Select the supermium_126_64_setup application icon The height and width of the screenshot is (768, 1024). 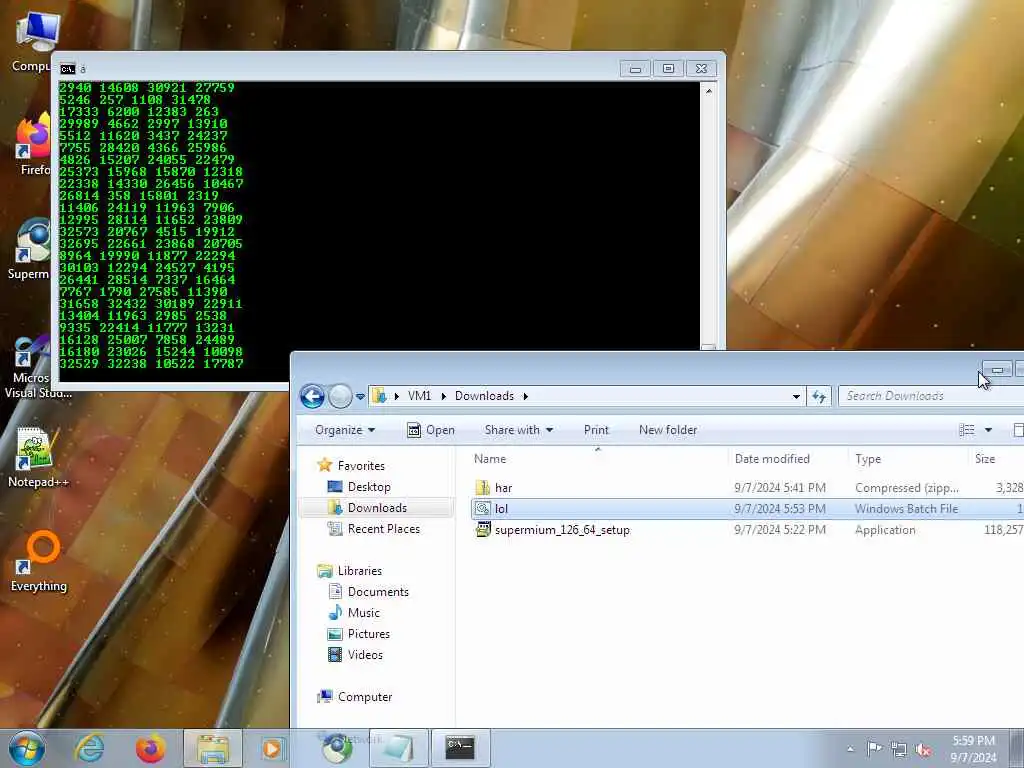(x=483, y=530)
